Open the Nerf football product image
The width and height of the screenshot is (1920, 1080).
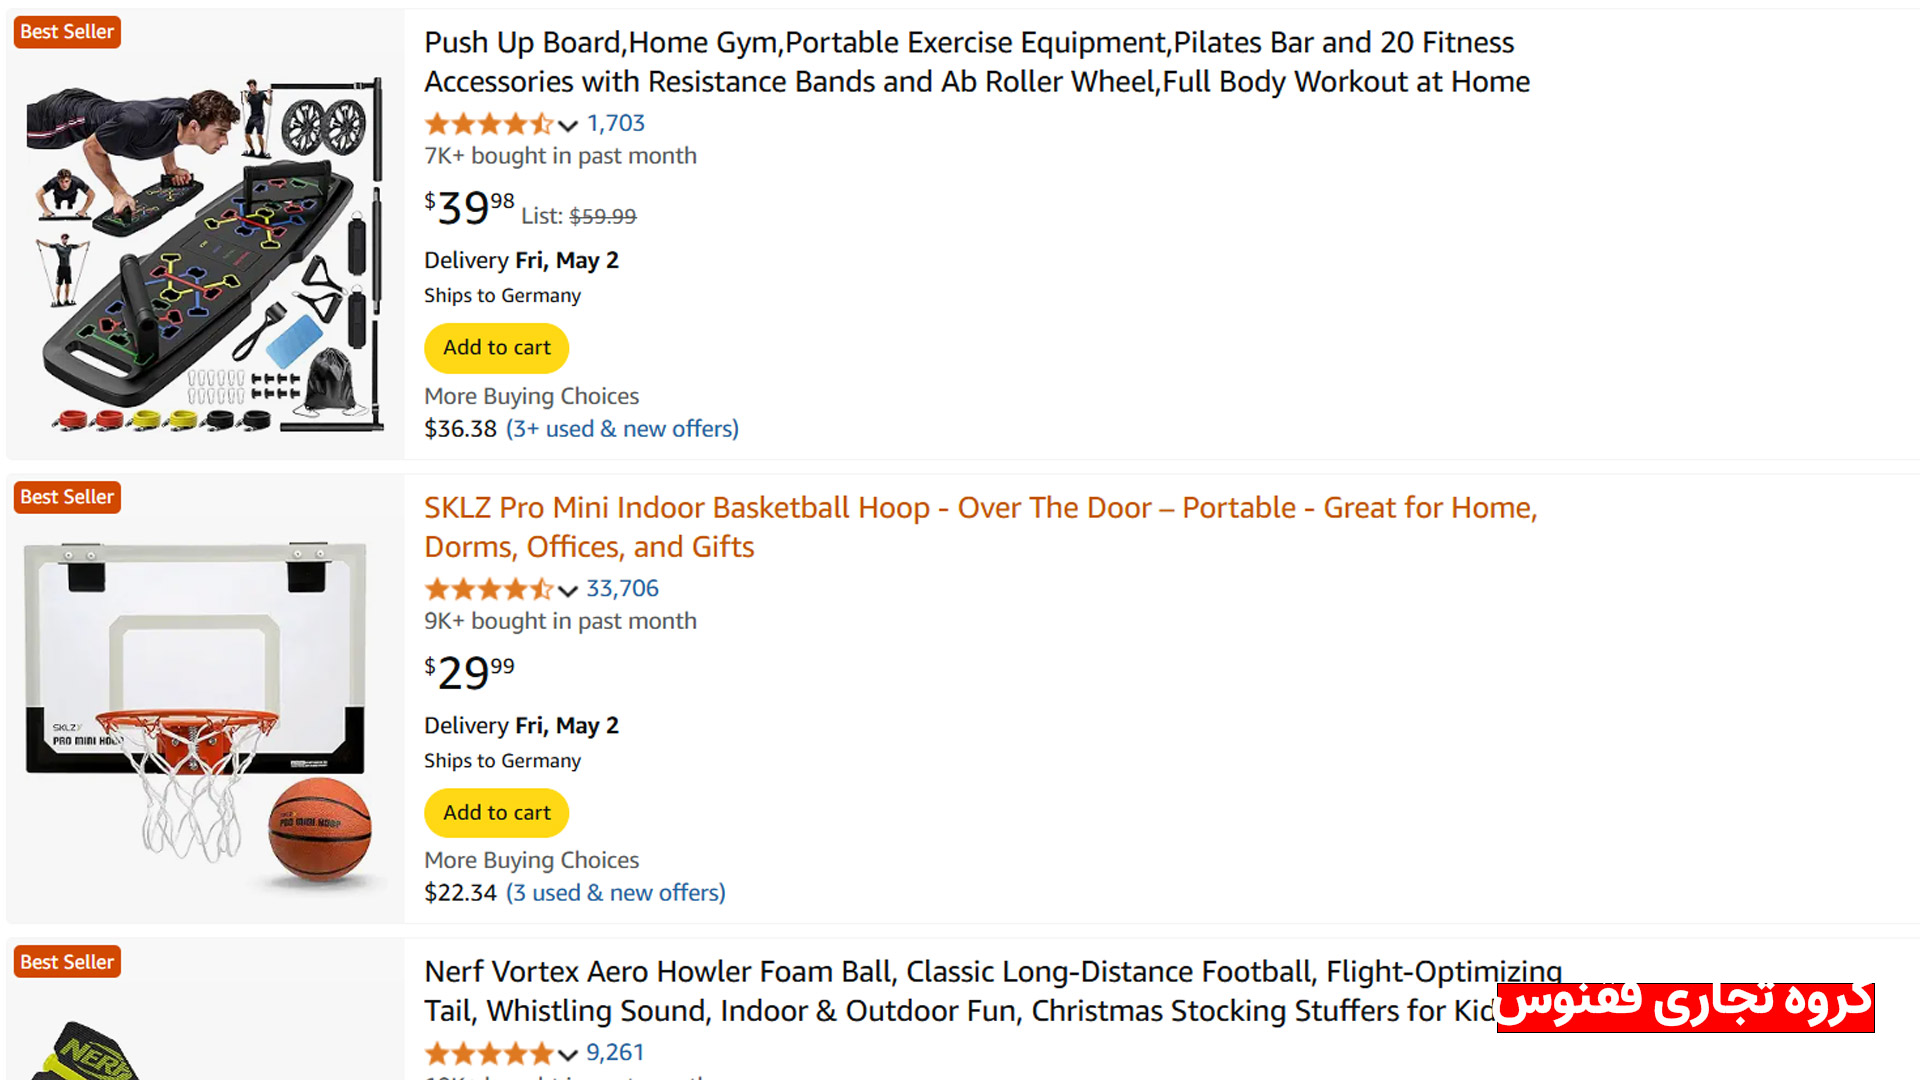tap(90, 1050)
